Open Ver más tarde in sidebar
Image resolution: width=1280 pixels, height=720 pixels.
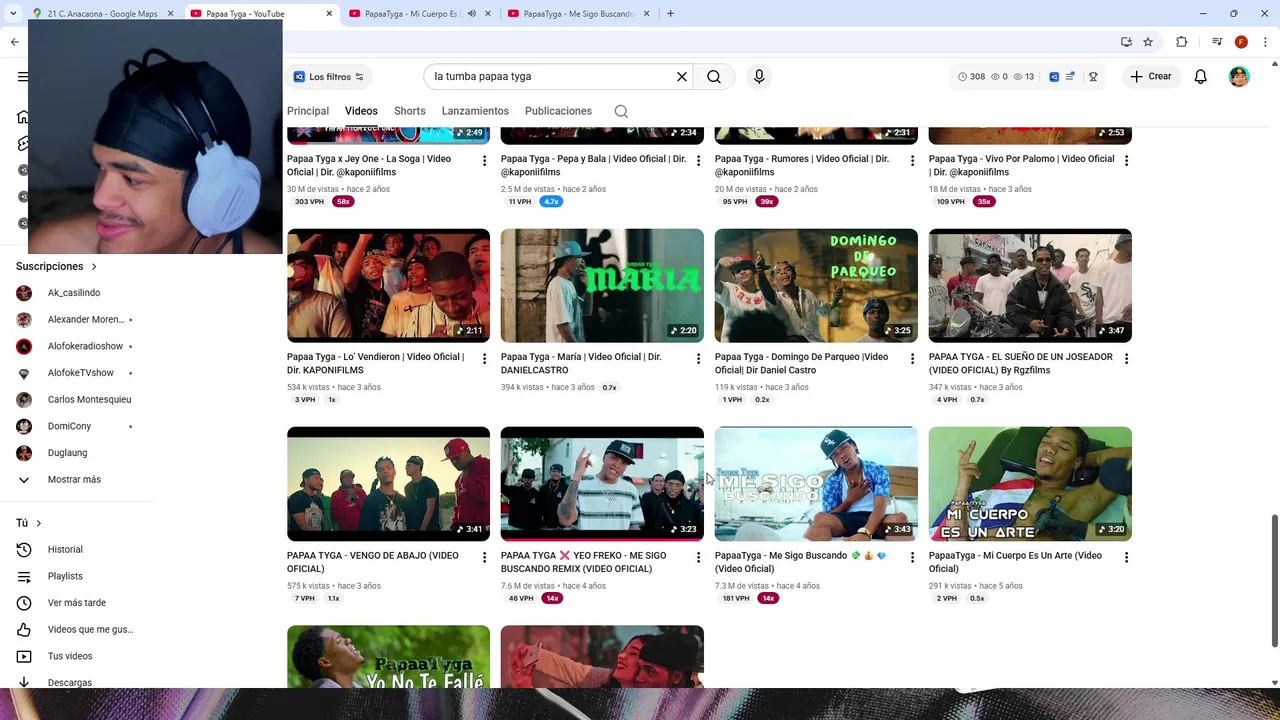click(76, 603)
